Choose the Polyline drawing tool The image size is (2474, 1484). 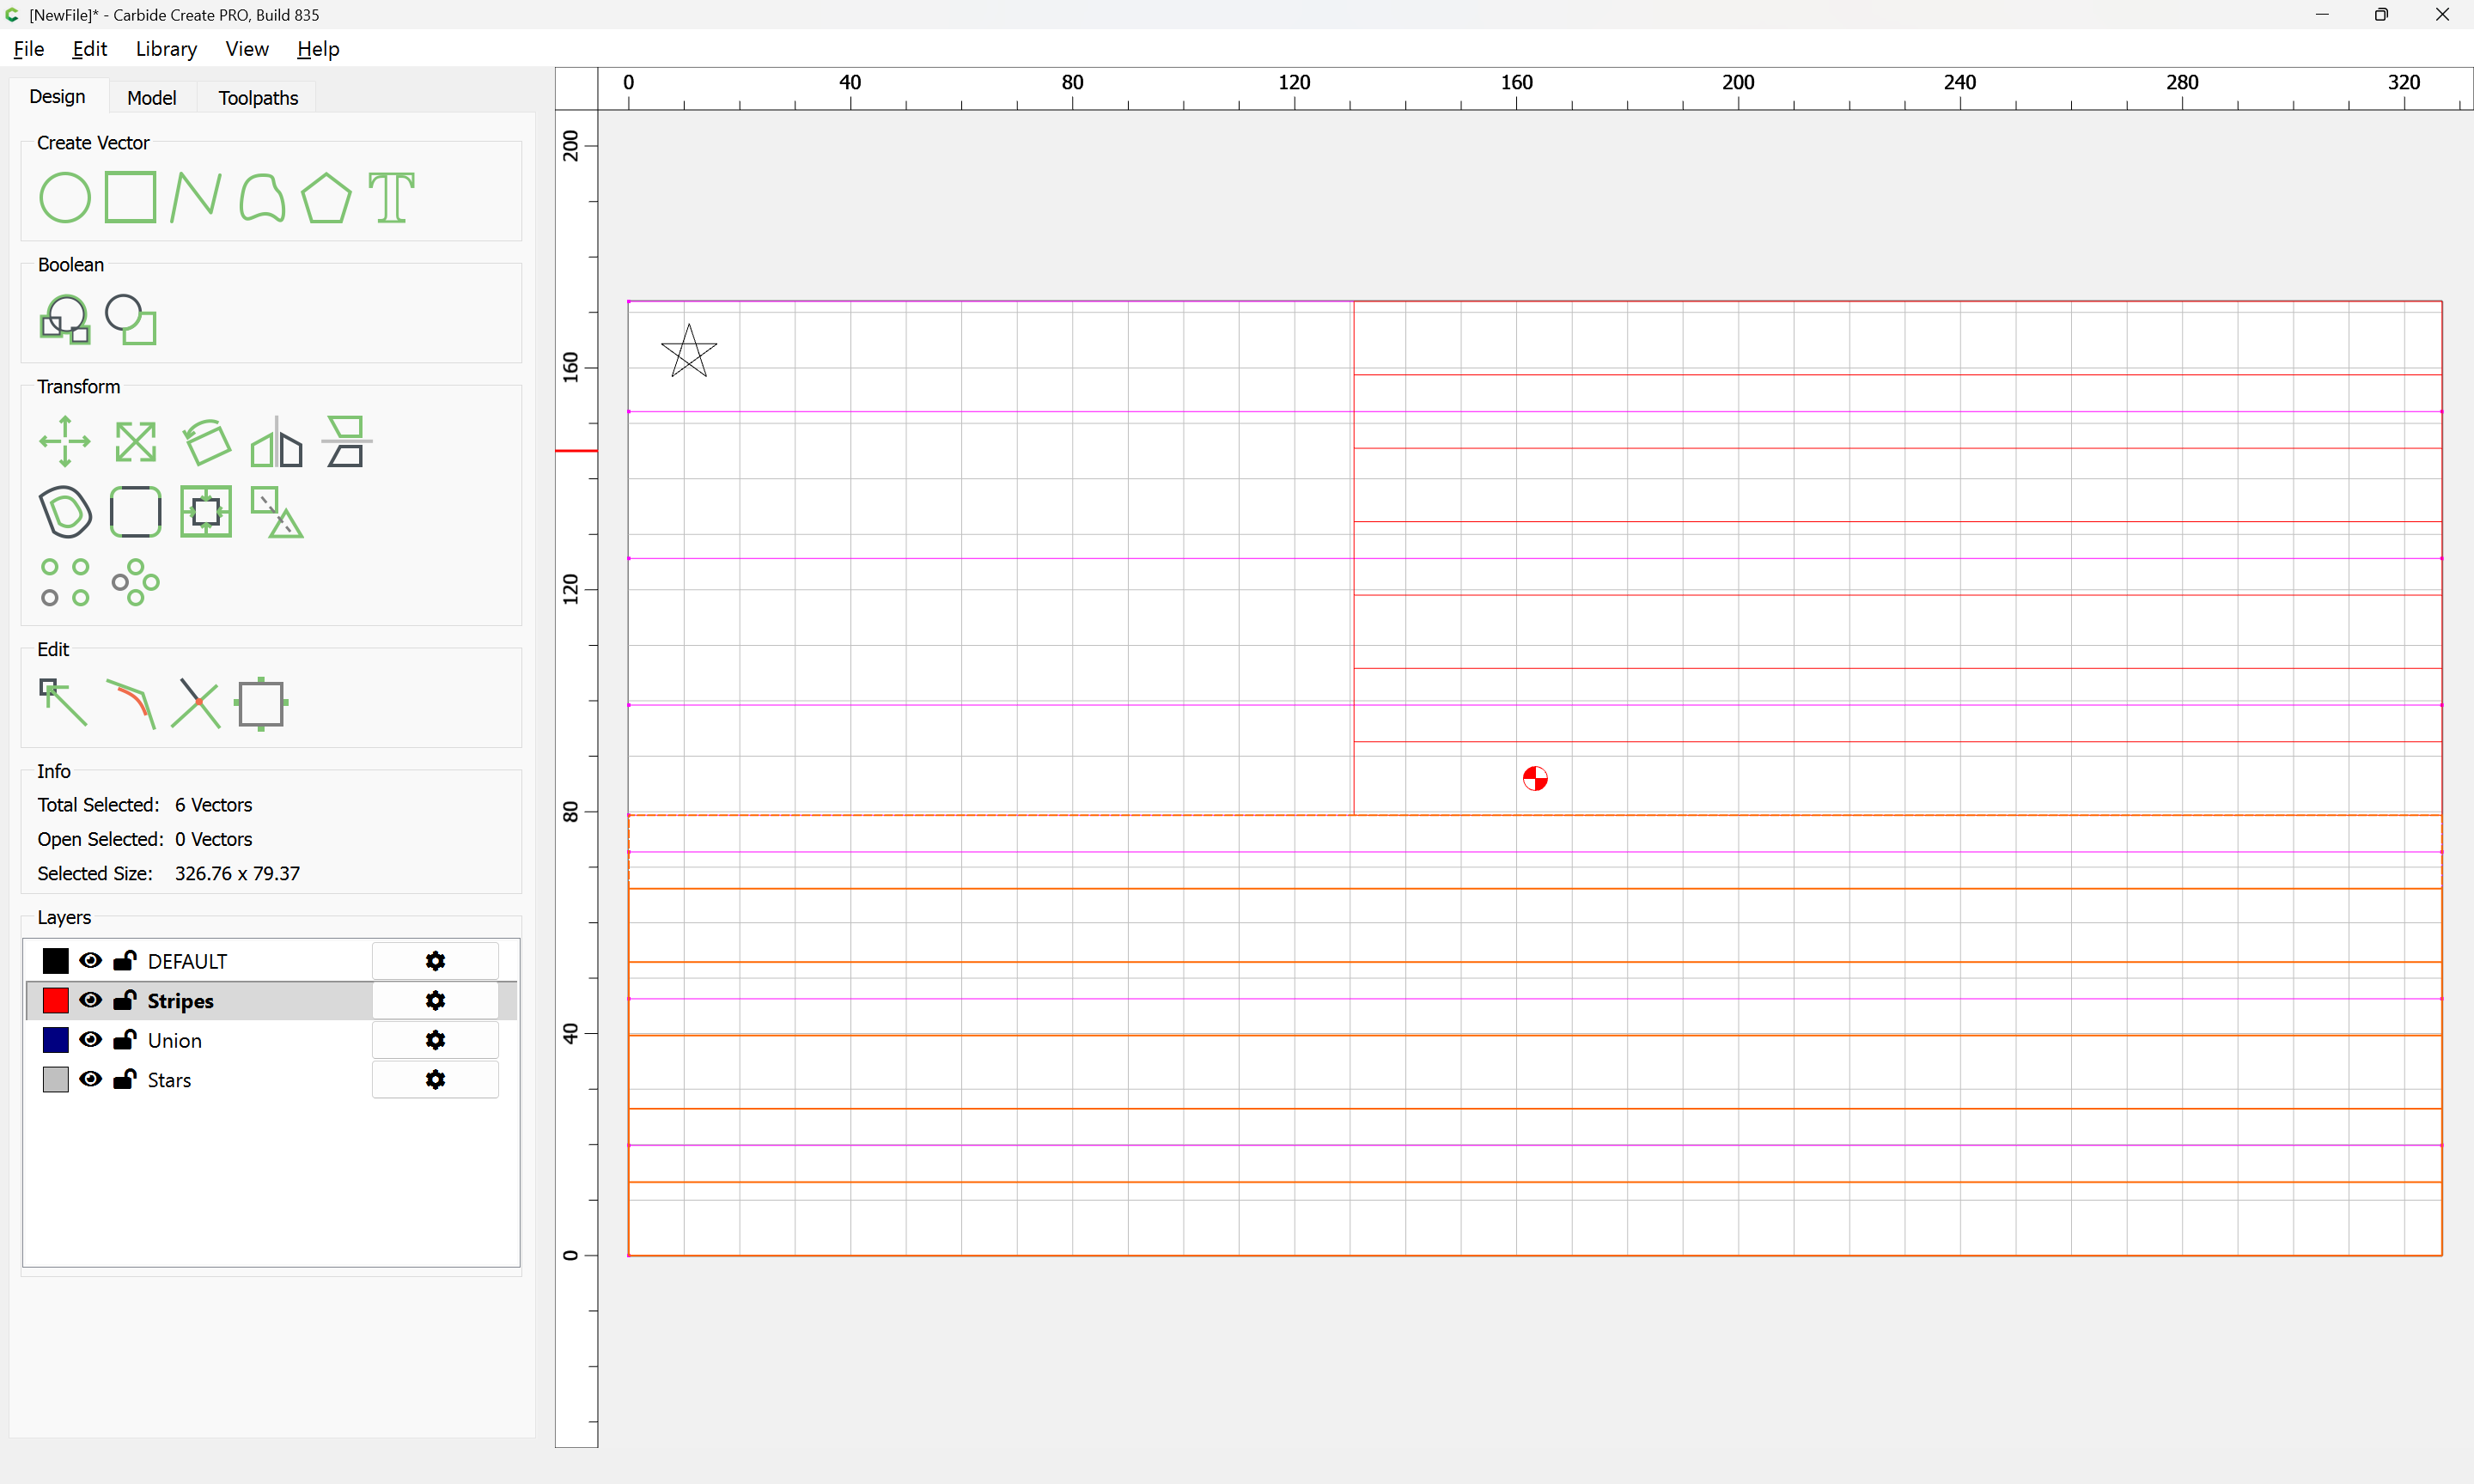[195, 197]
